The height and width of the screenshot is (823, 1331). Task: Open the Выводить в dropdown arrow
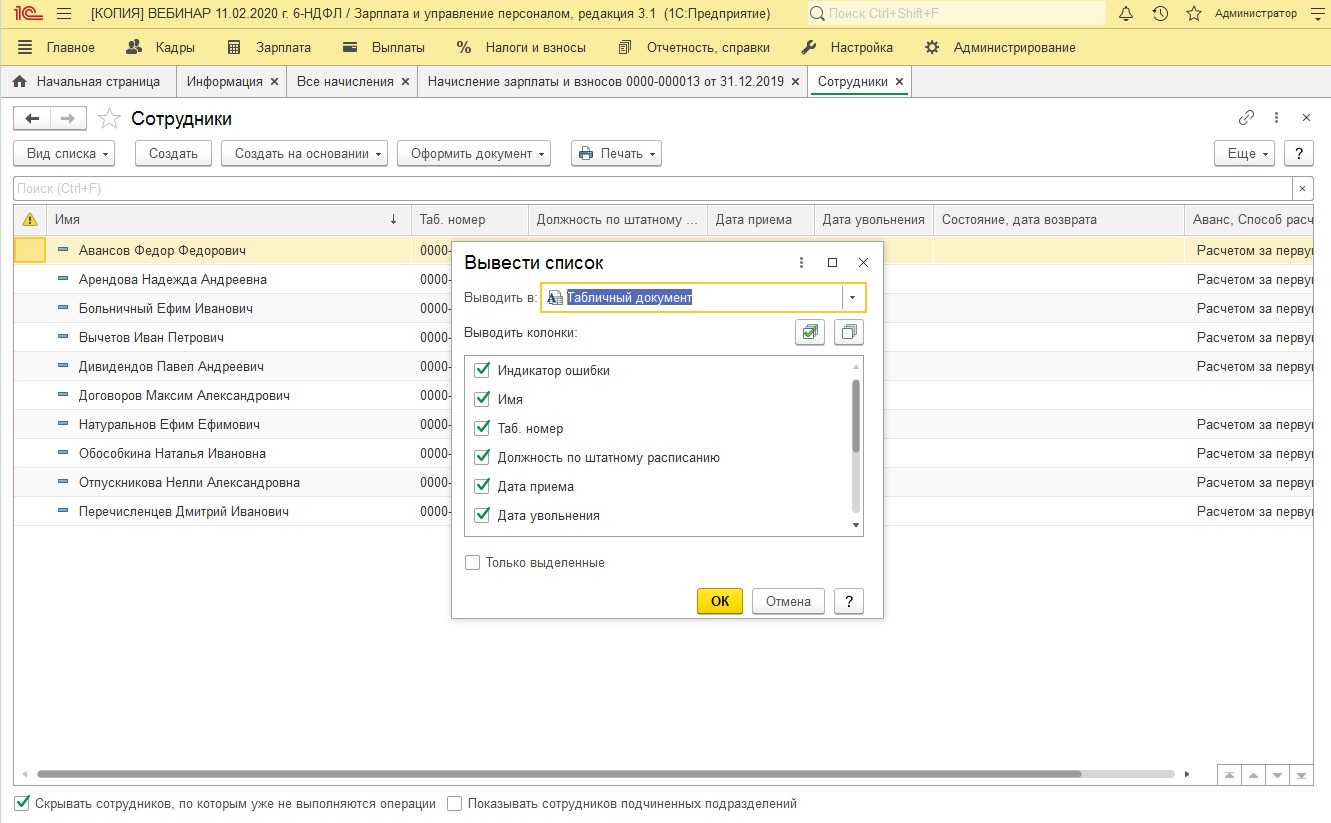[853, 297]
